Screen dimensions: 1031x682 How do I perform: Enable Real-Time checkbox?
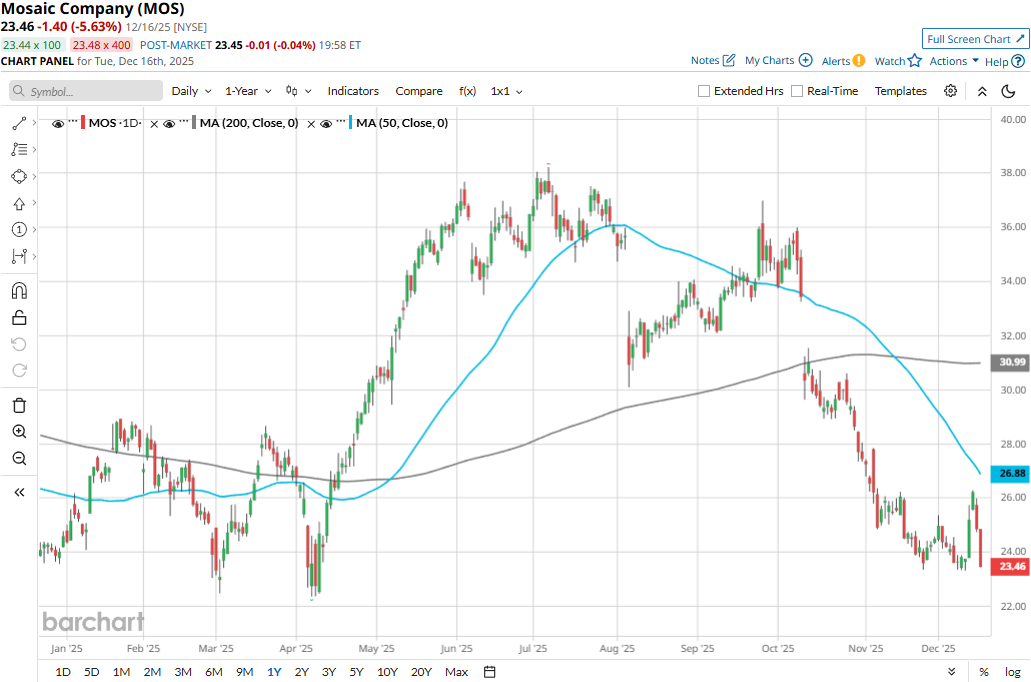(797, 91)
